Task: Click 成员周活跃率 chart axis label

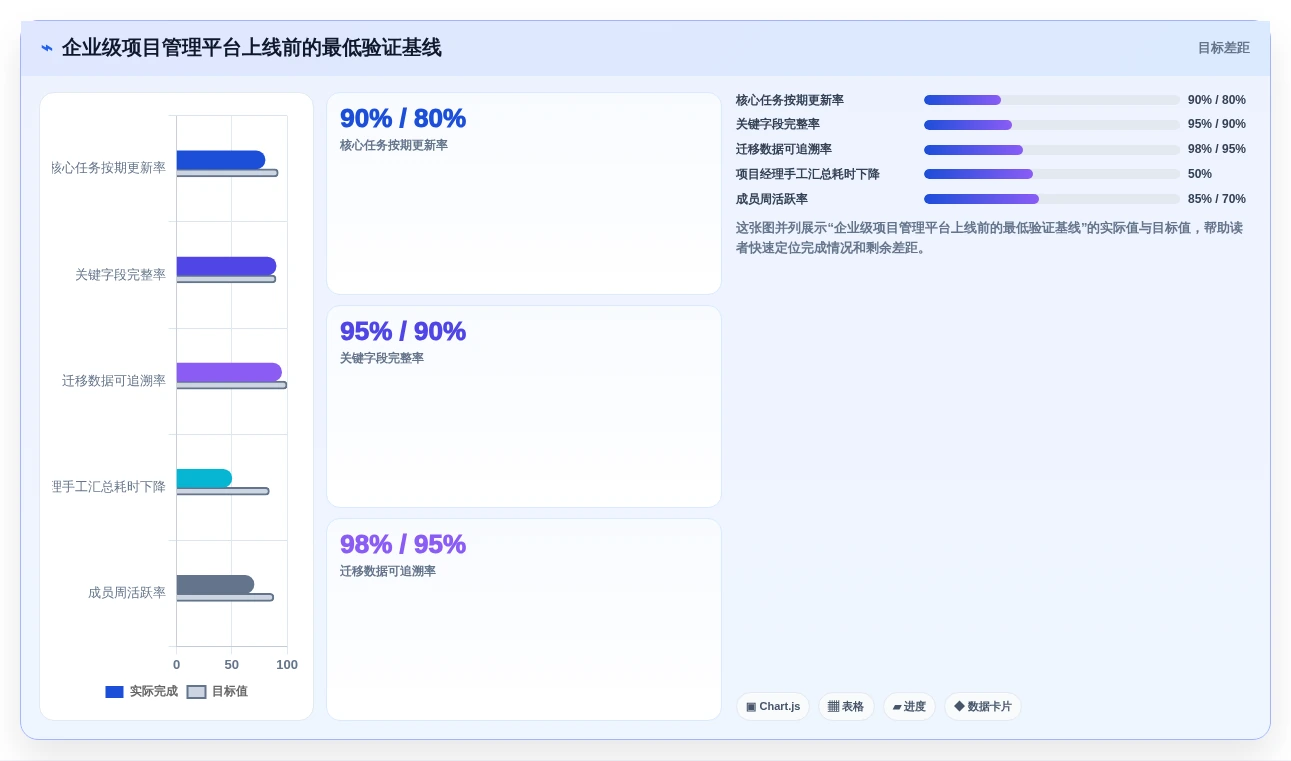Action: [x=127, y=593]
